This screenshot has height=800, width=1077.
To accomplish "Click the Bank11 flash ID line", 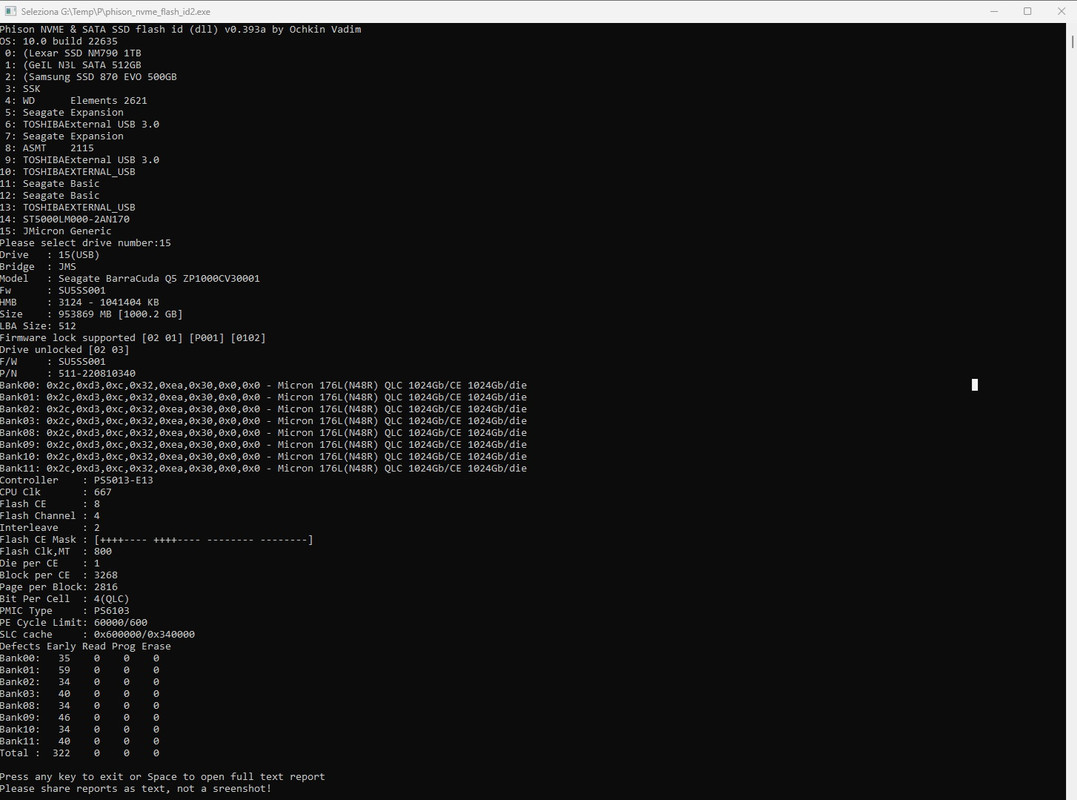I will tap(263, 468).
